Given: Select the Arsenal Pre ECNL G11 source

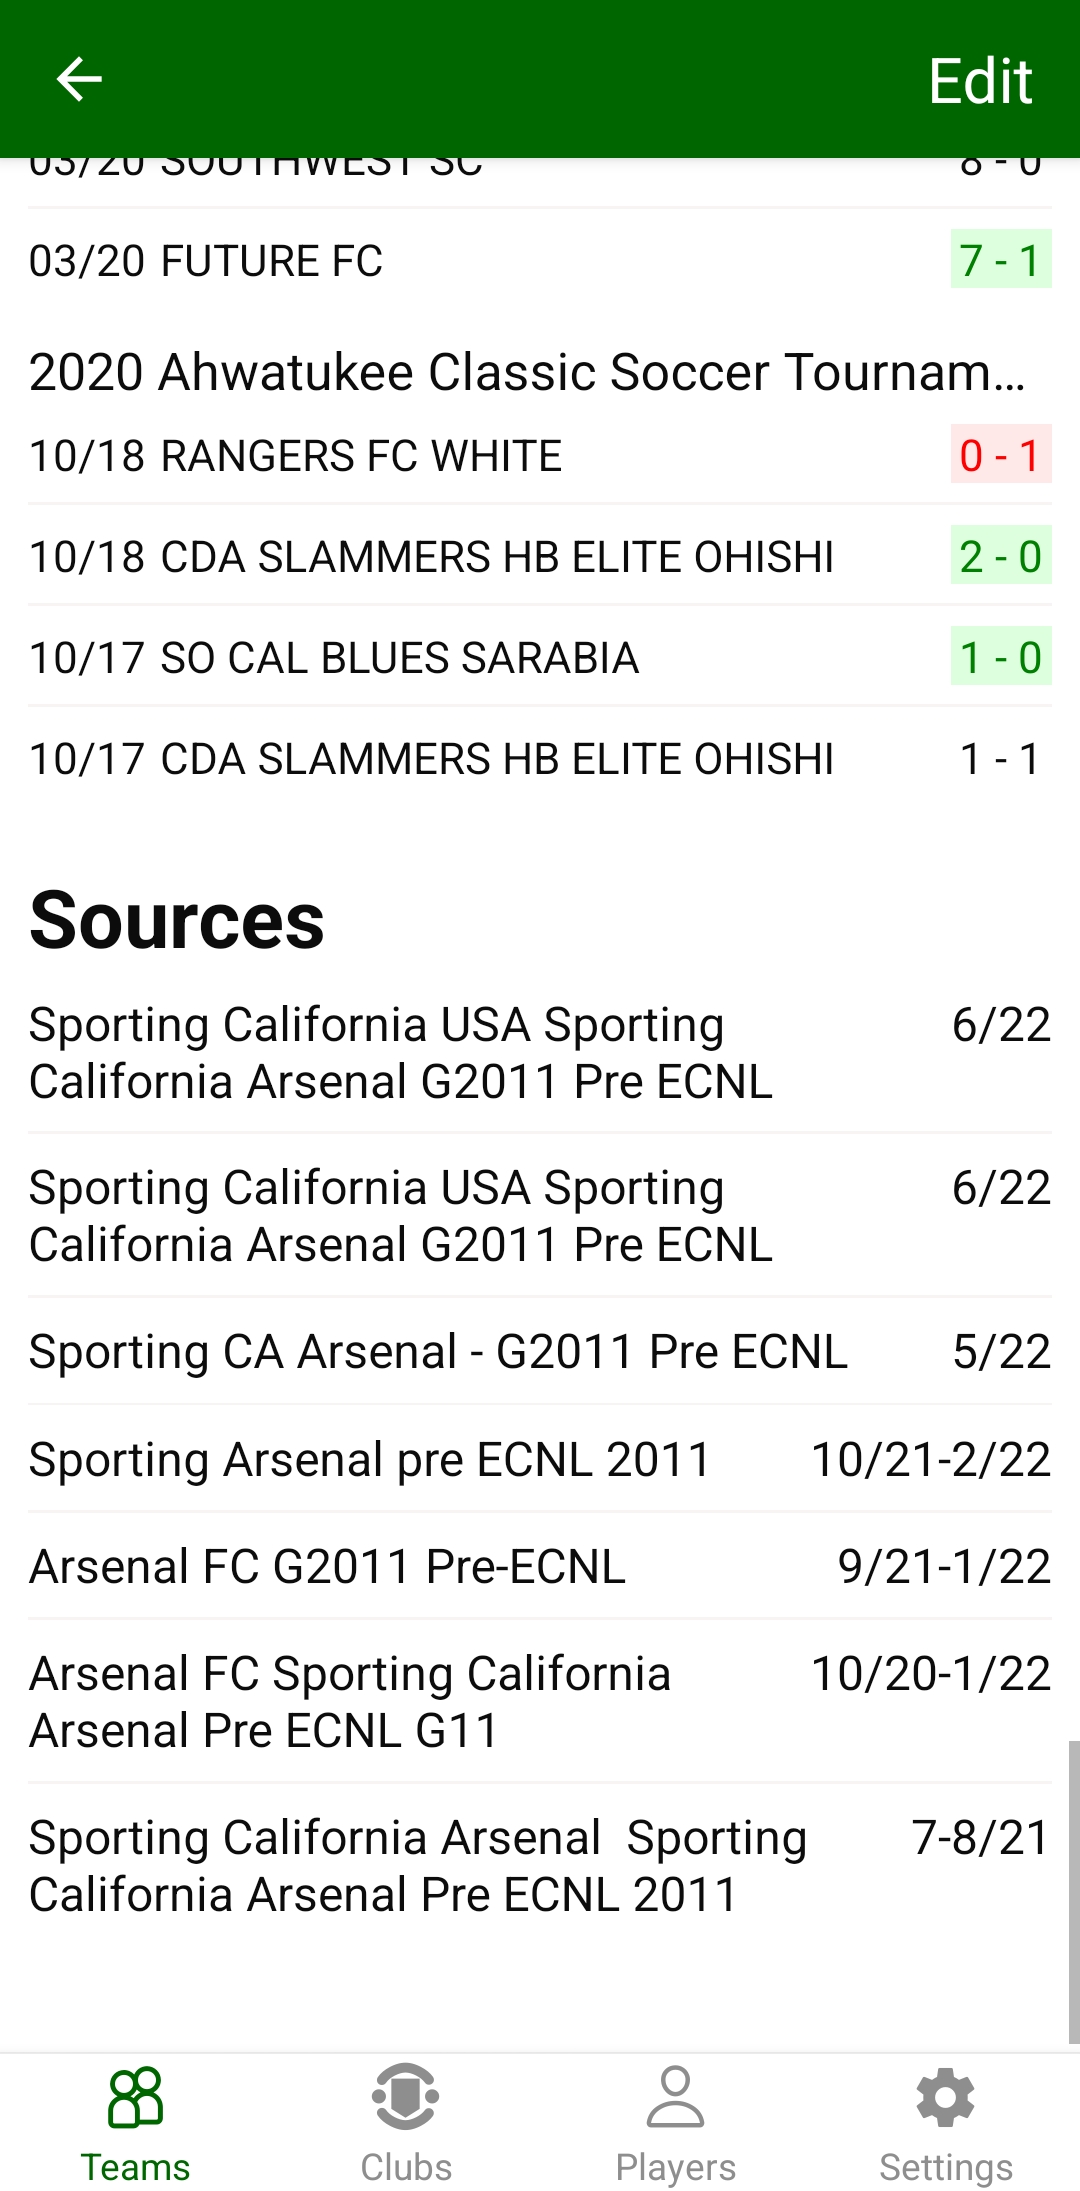Looking at the screenshot, I should [350, 1702].
